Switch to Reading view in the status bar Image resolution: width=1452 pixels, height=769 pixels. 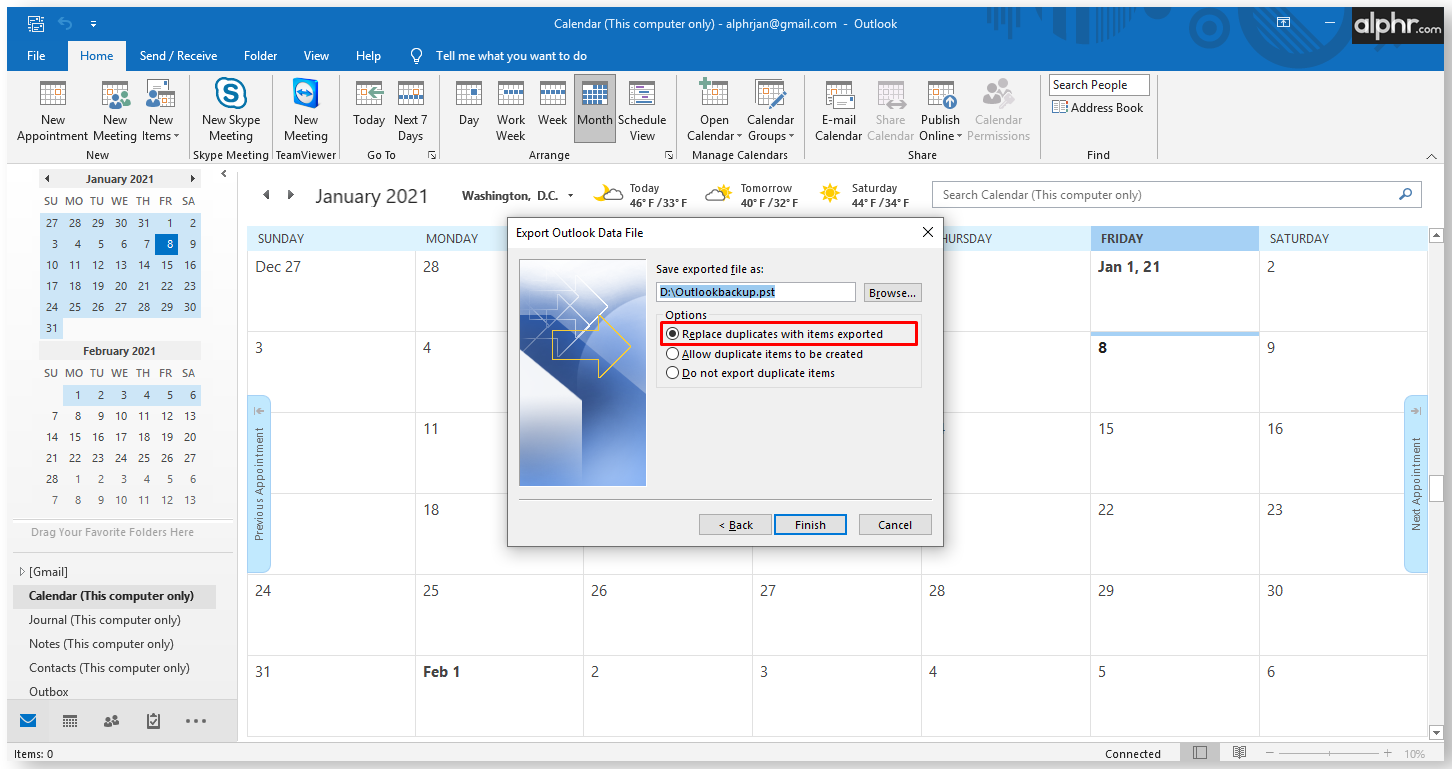tap(1240, 753)
